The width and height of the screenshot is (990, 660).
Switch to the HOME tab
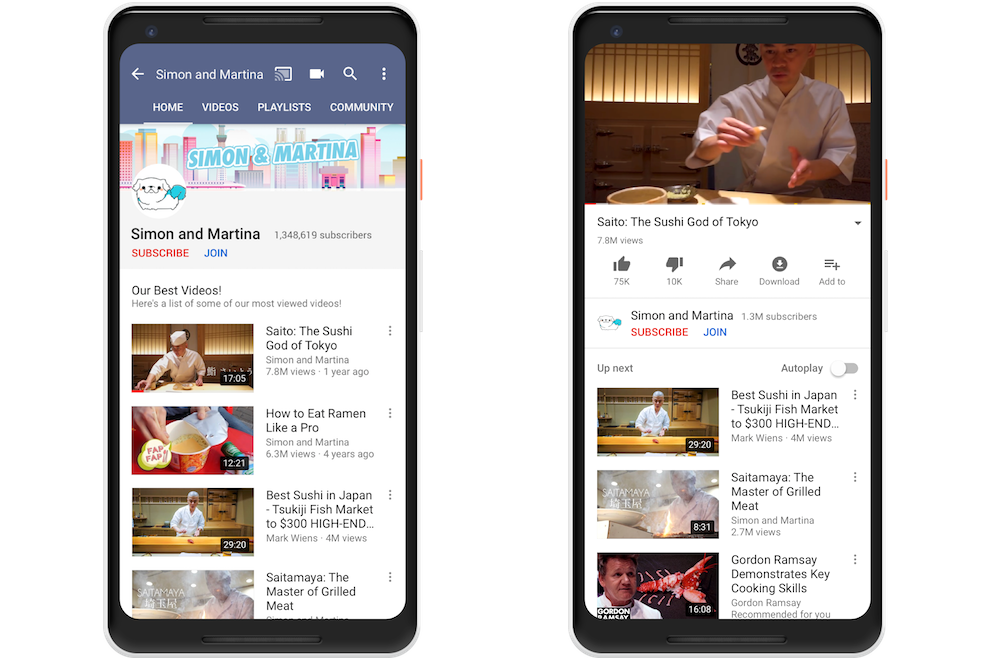pyautogui.click(x=168, y=107)
